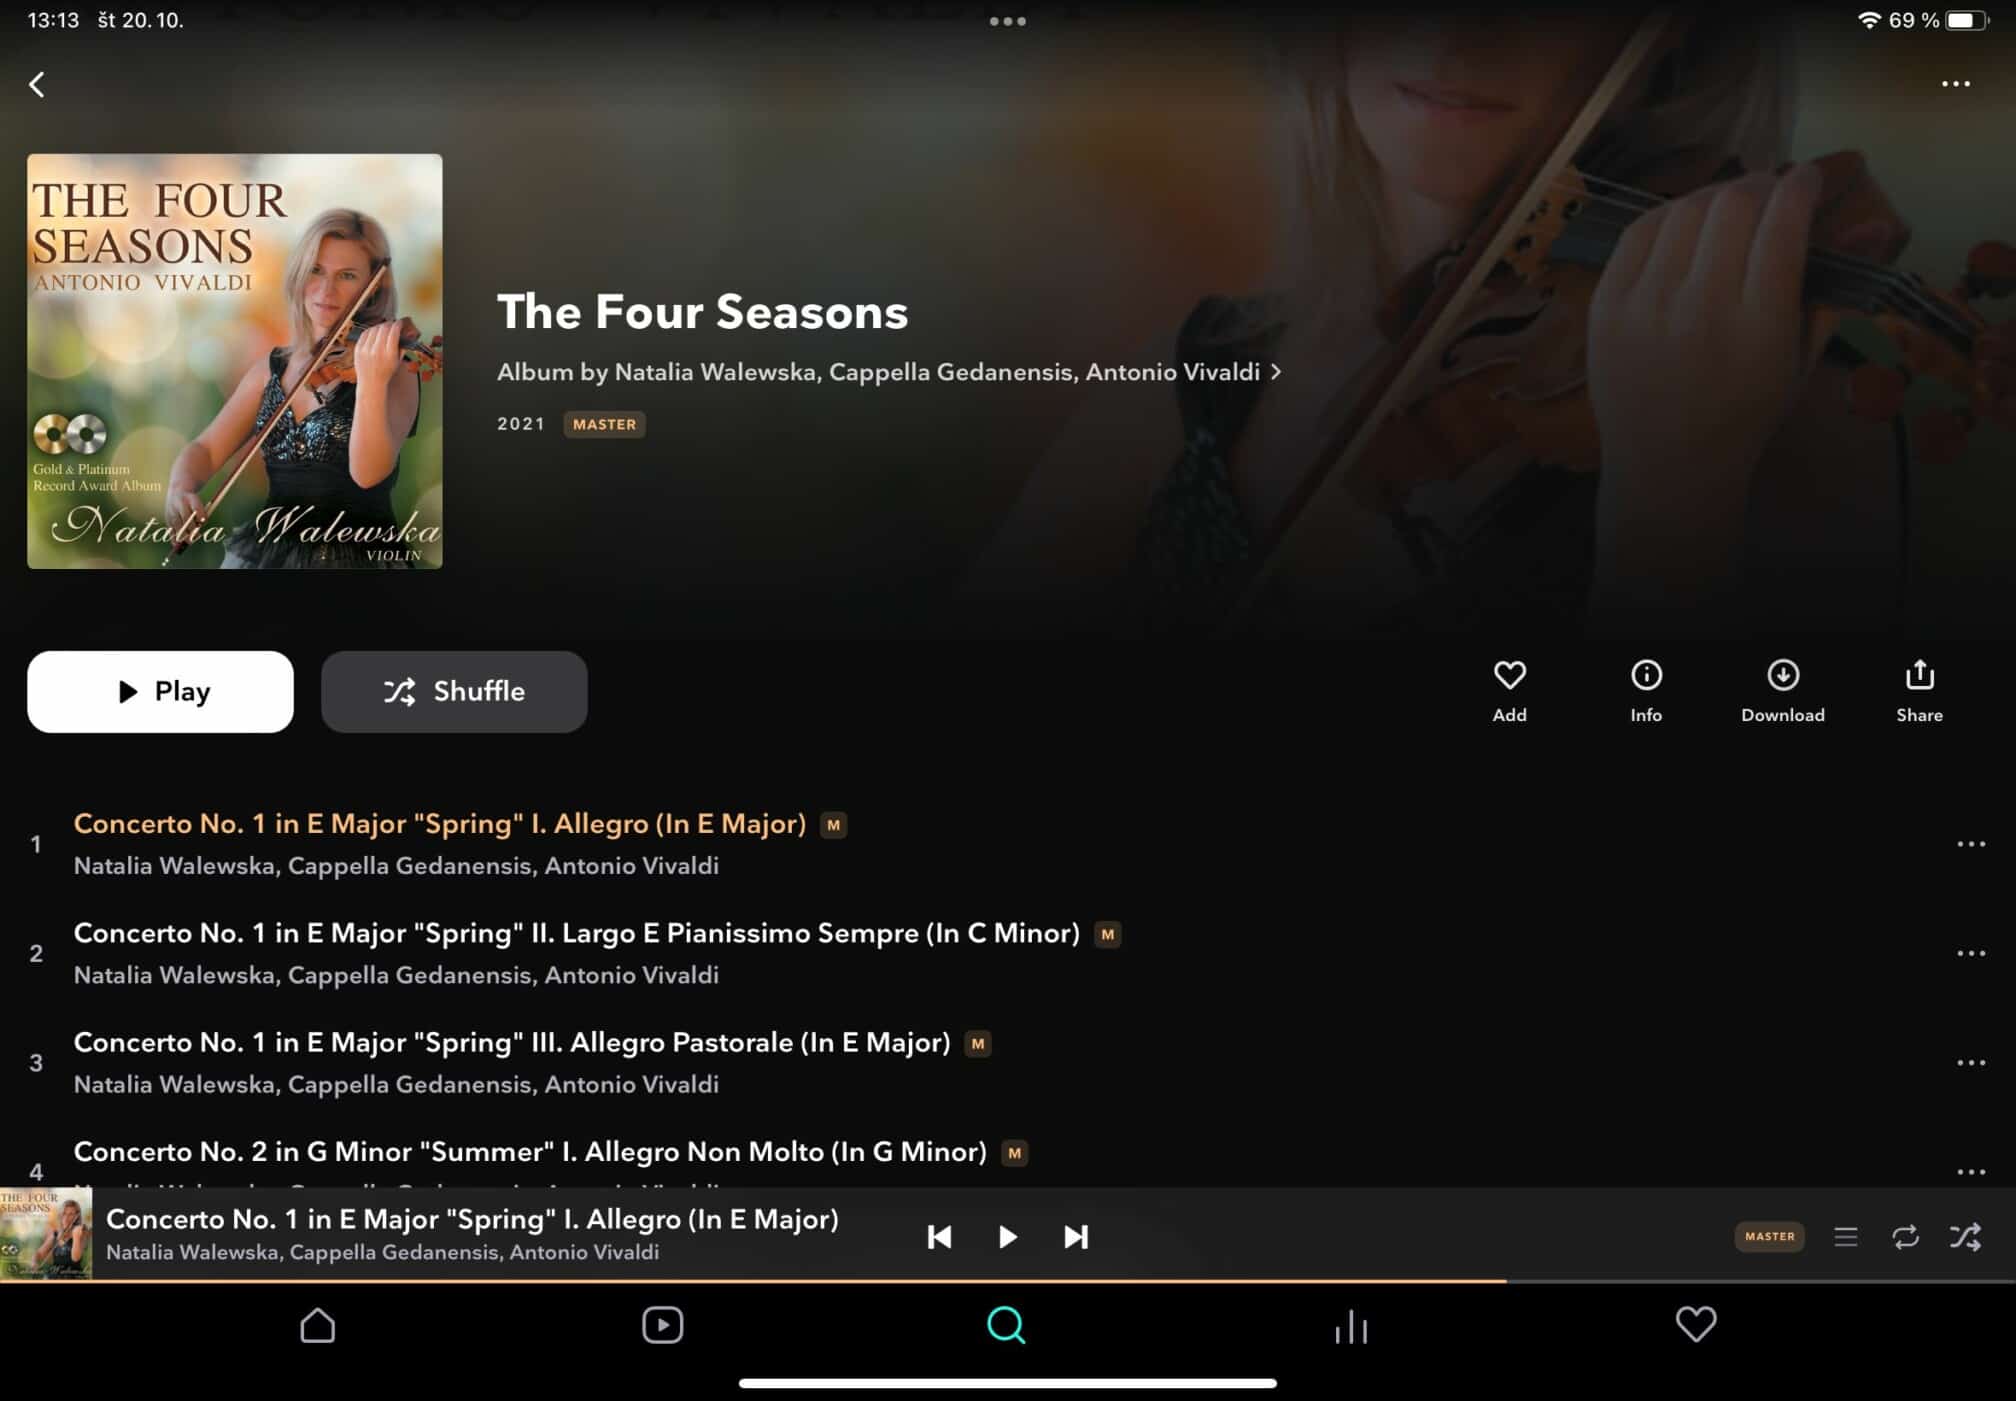Open more options for track 2
Screen dimensions: 2016x1401
[x=1971, y=953]
